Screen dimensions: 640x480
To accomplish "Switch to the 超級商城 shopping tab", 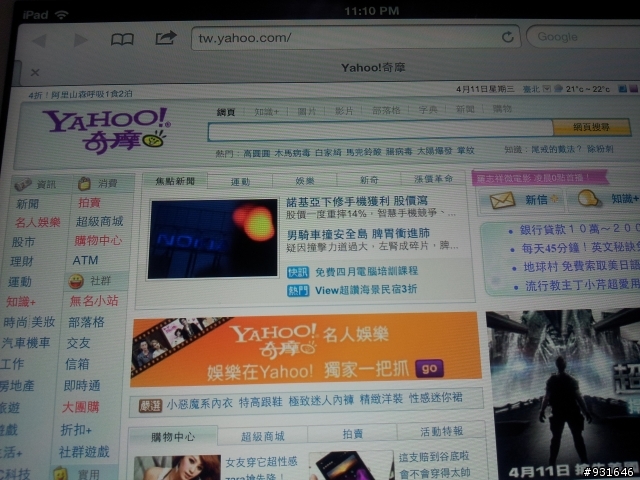I will [x=262, y=436].
